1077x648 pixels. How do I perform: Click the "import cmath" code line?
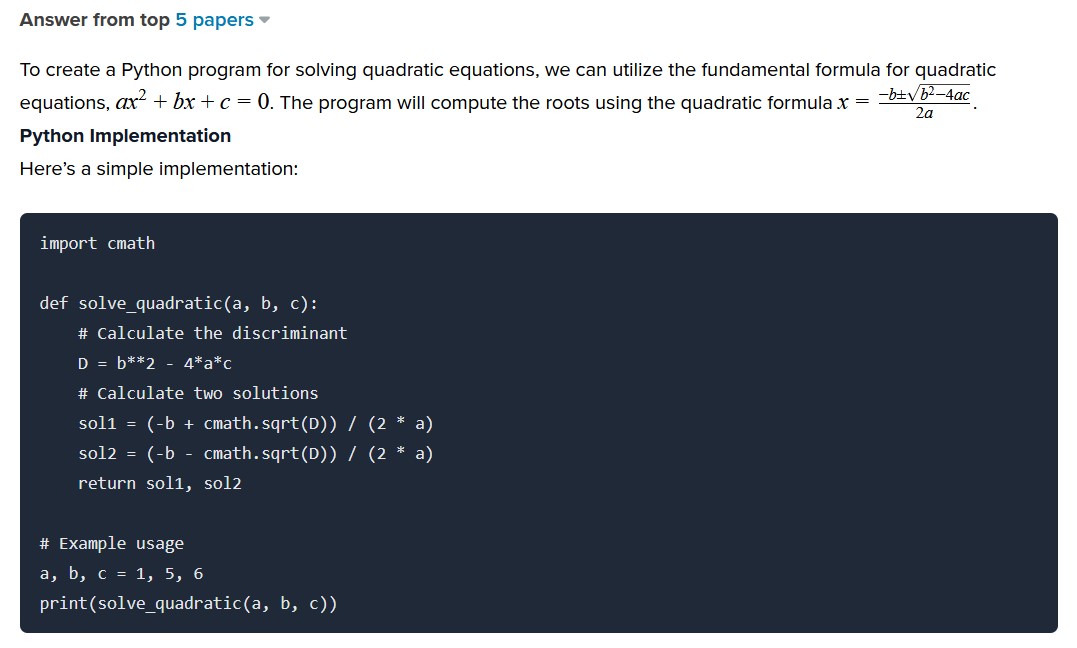pos(97,243)
